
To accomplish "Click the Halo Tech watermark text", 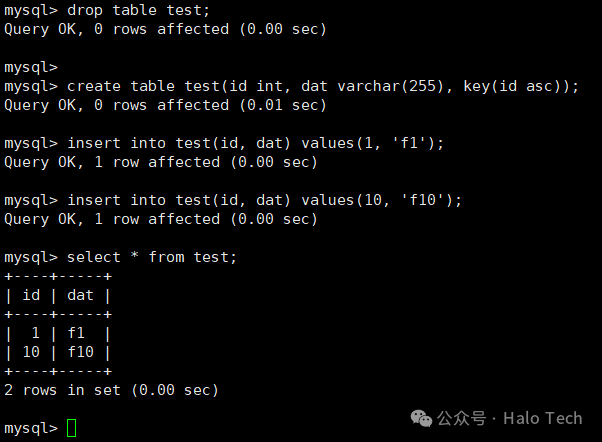I will click(542, 418).
